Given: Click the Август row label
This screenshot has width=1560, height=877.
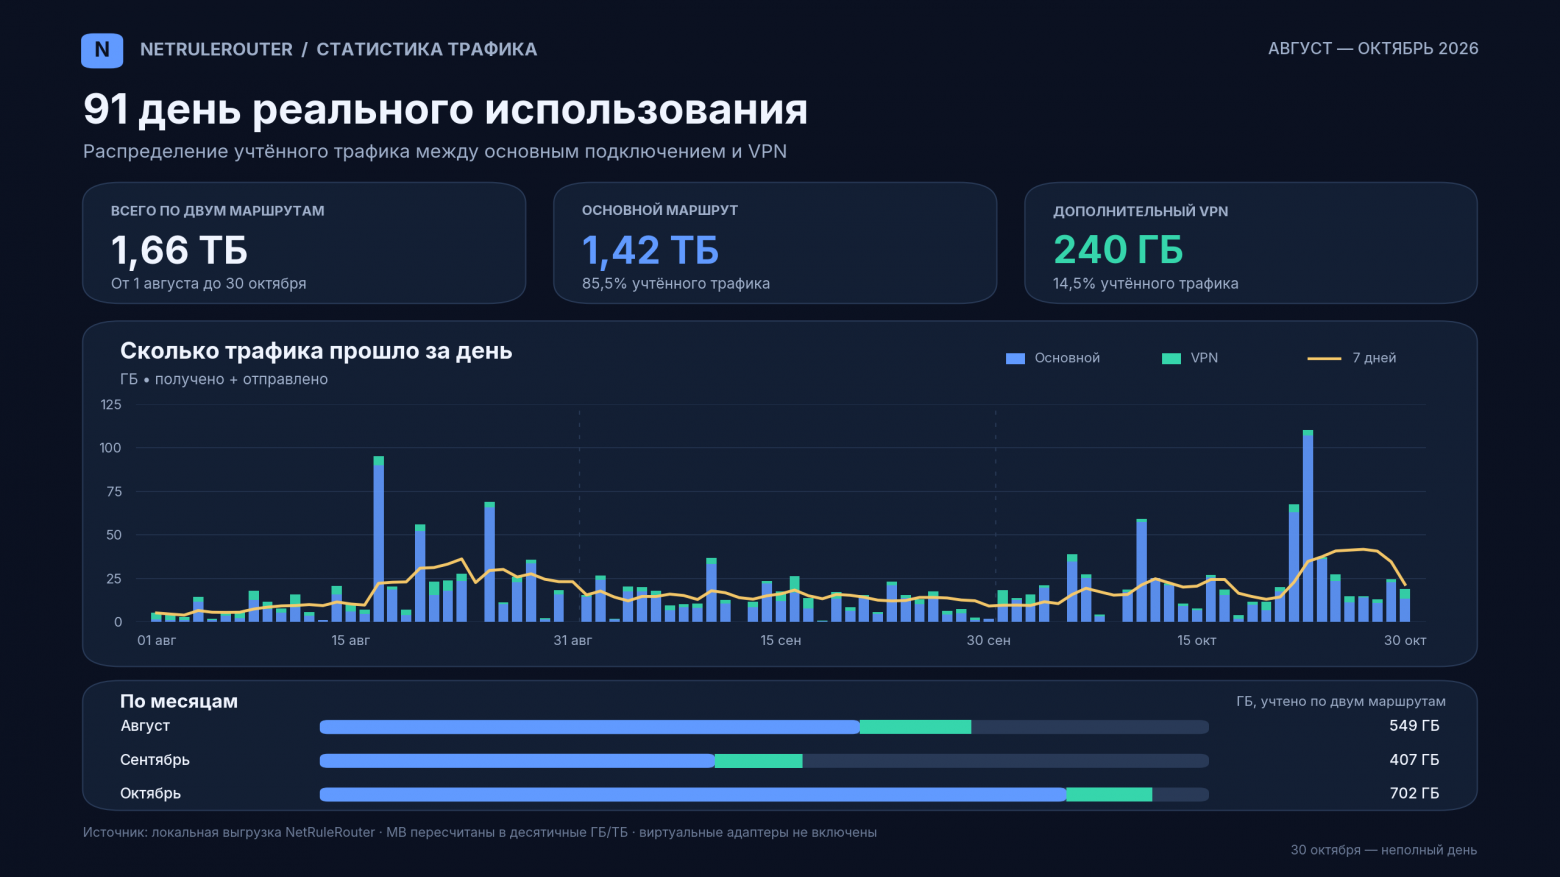Looking at the screenshot, I should (x=145, y=726).
